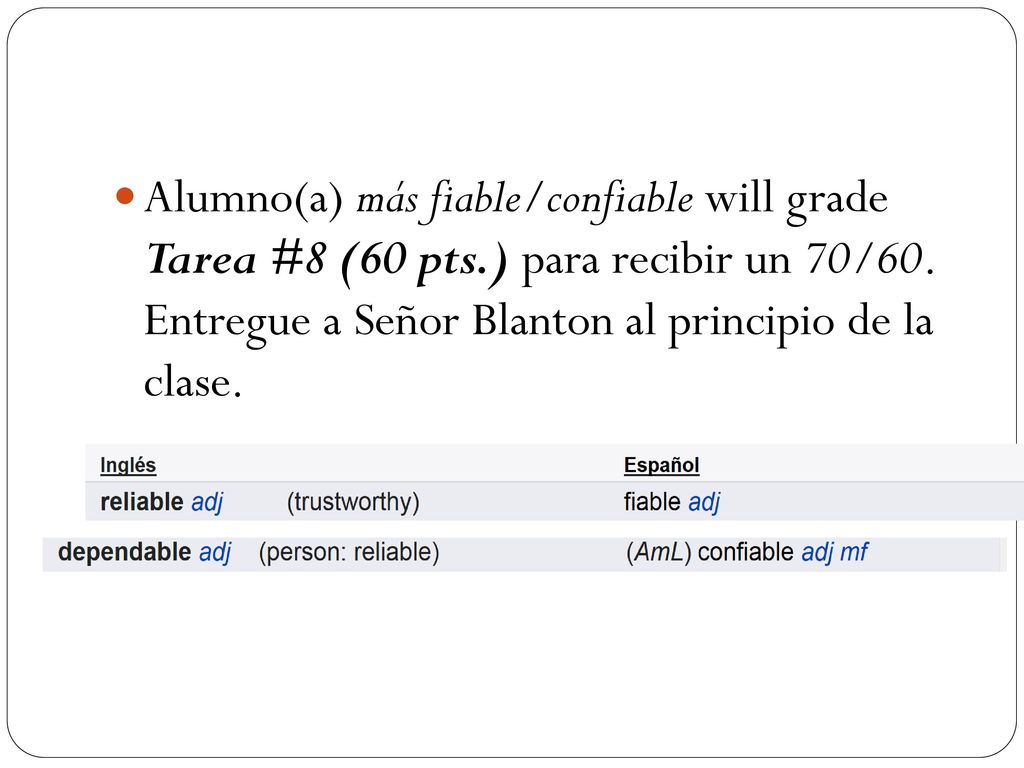The width and height of the screenshot is (1024, 768).
Task: Click the Español column header
Action: [662, 465]
